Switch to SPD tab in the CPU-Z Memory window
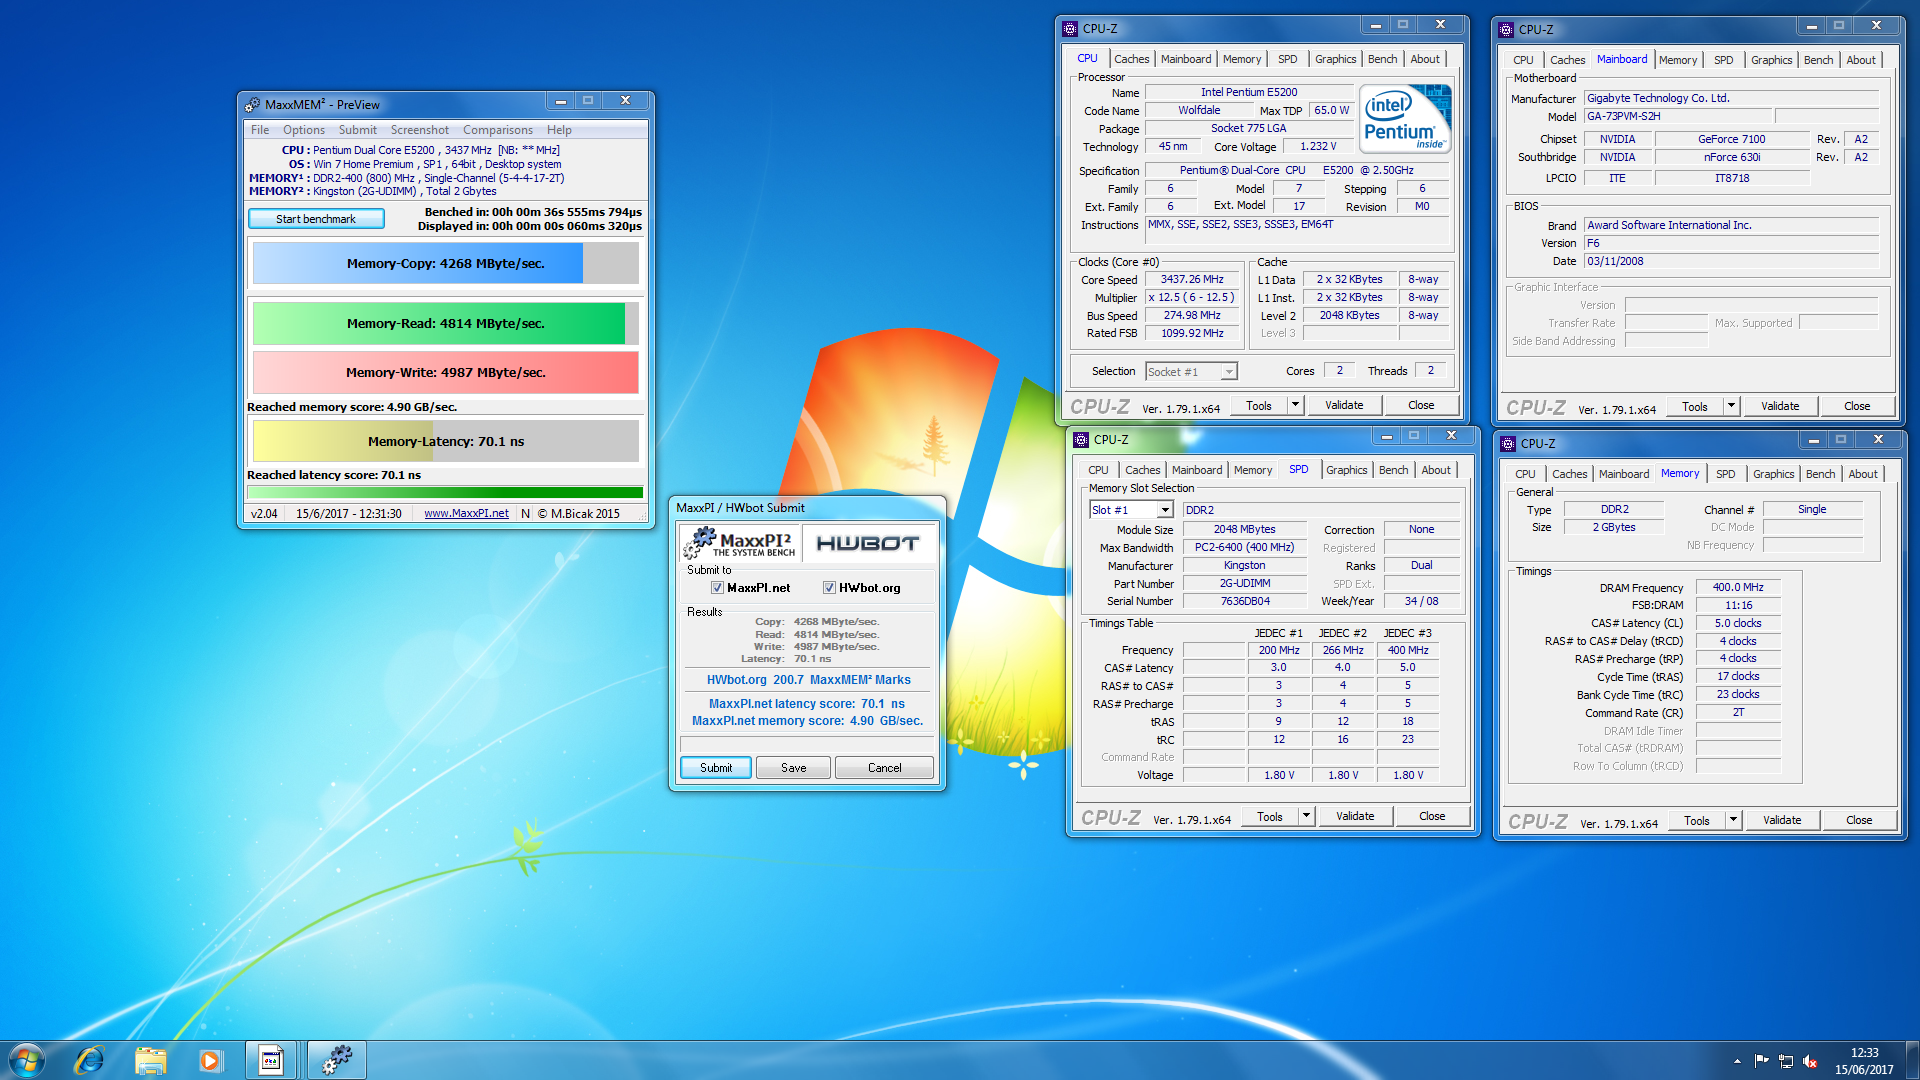Screen dimensions: 1920x1080 tap(1725, 474)
